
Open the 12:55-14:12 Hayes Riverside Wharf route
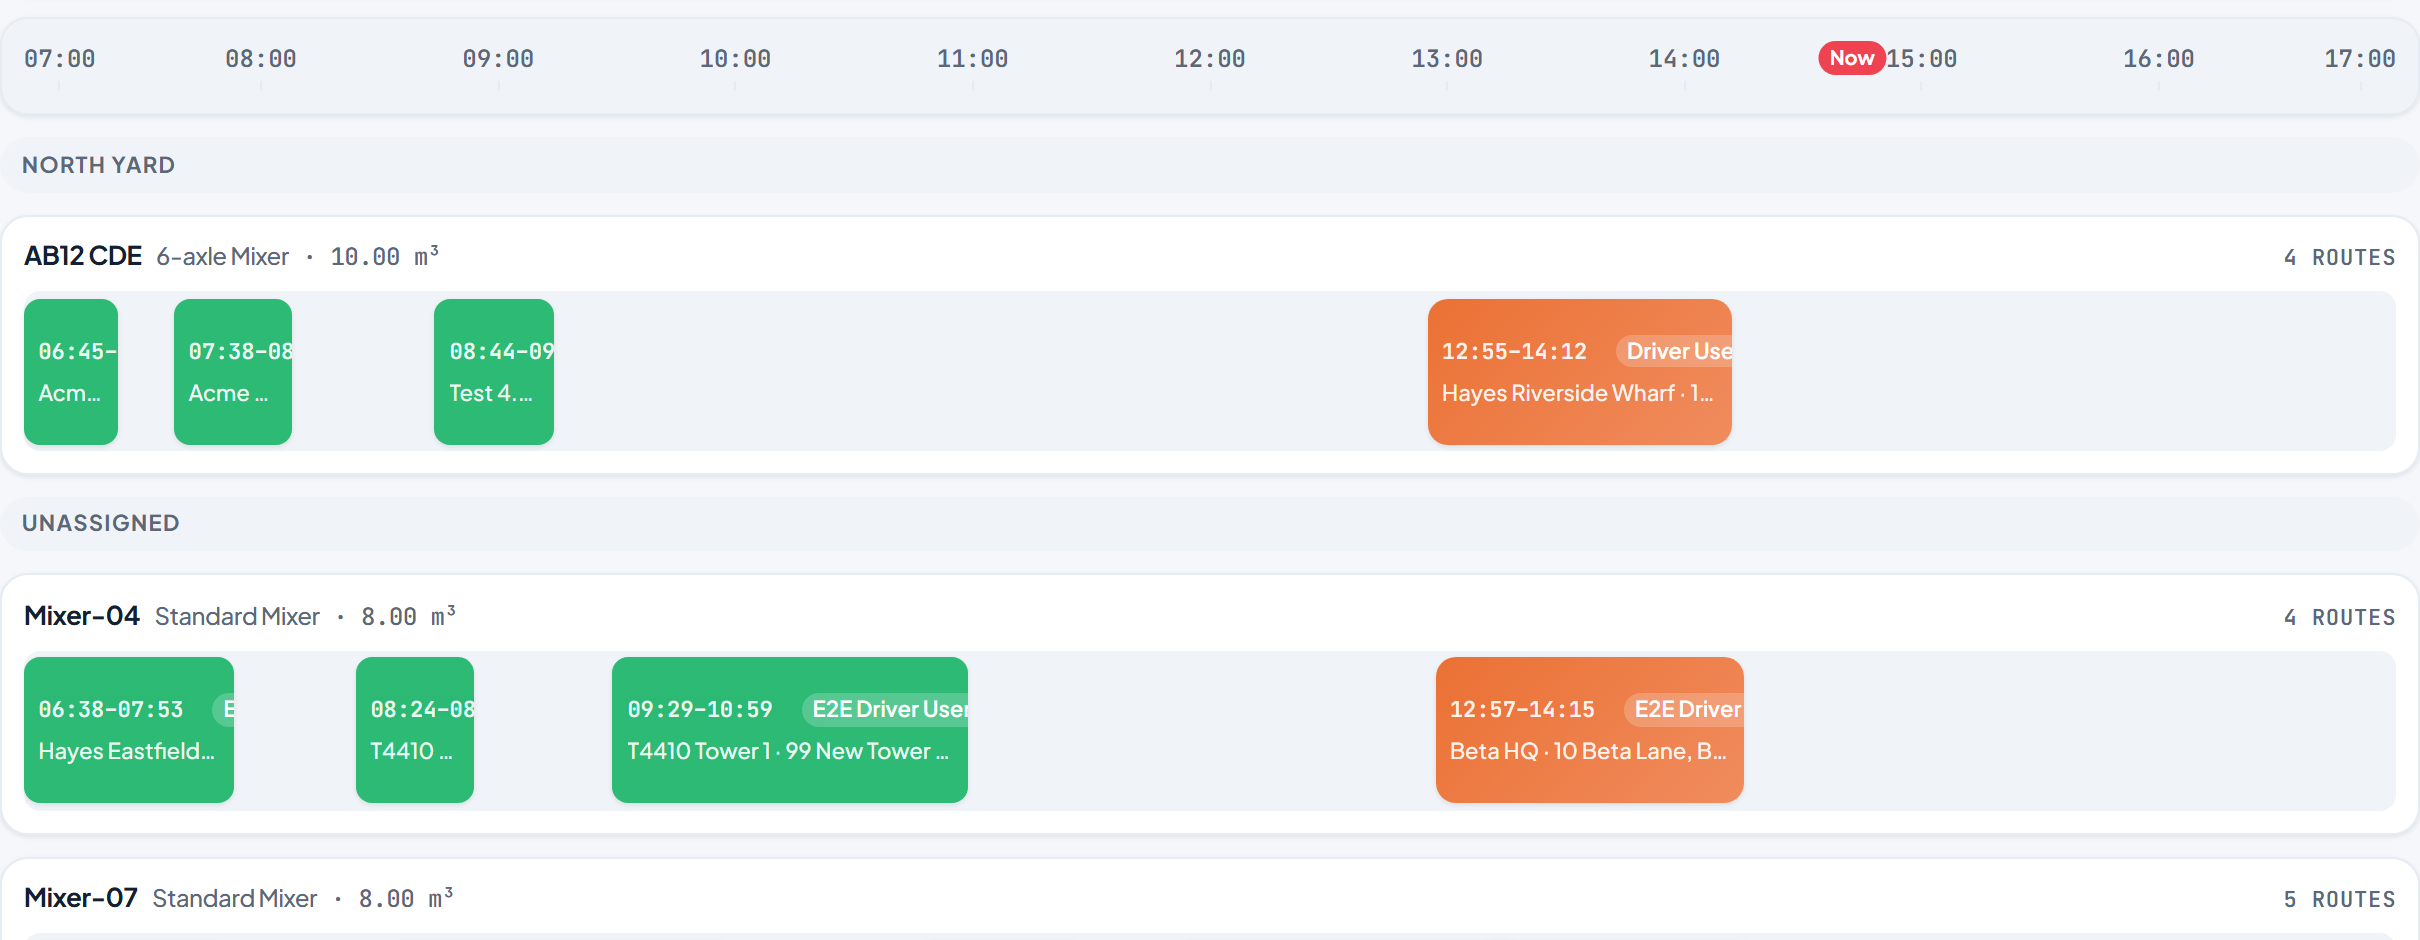click(1580, 372)
